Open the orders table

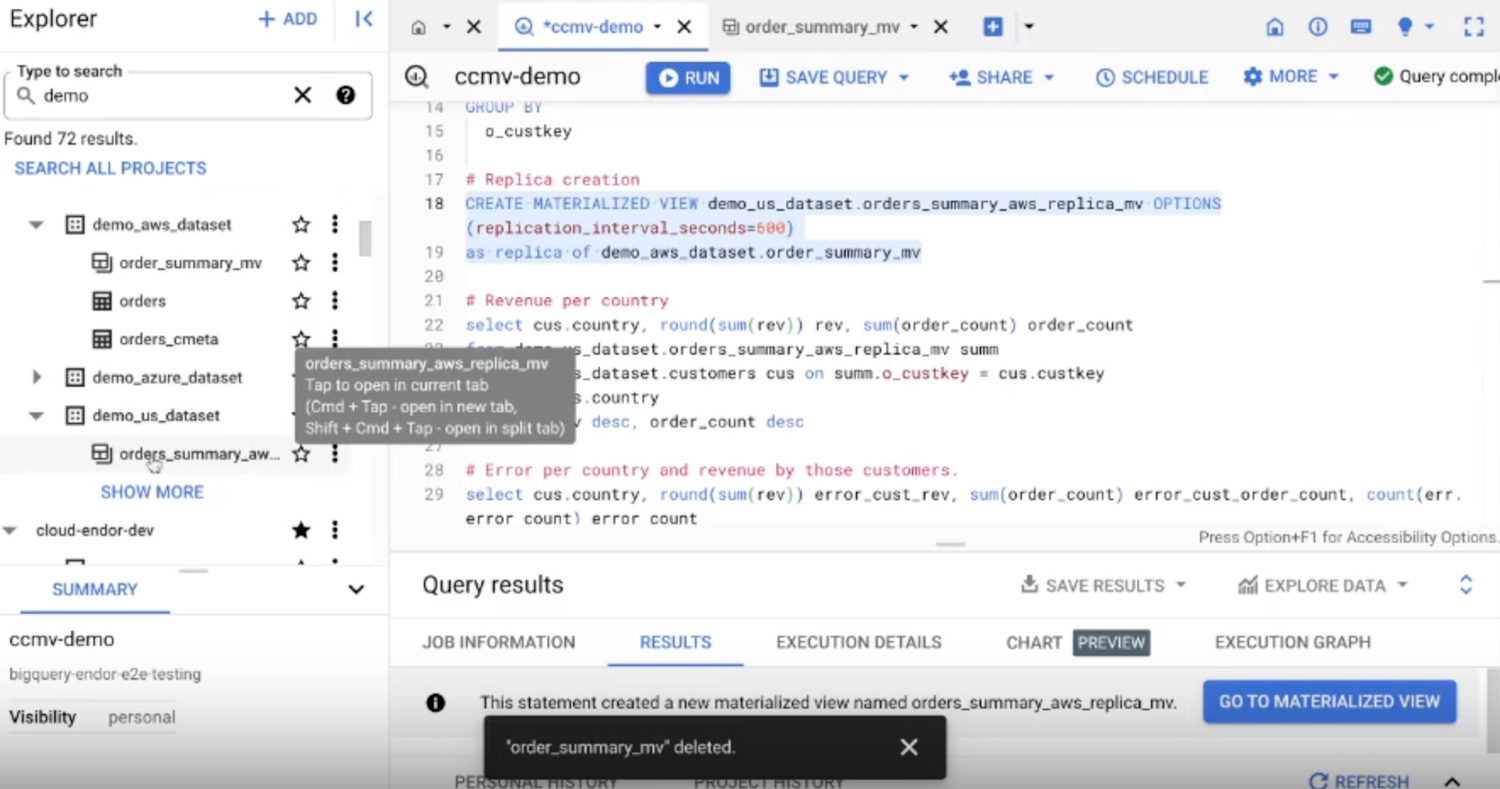[x=142, y=301]
